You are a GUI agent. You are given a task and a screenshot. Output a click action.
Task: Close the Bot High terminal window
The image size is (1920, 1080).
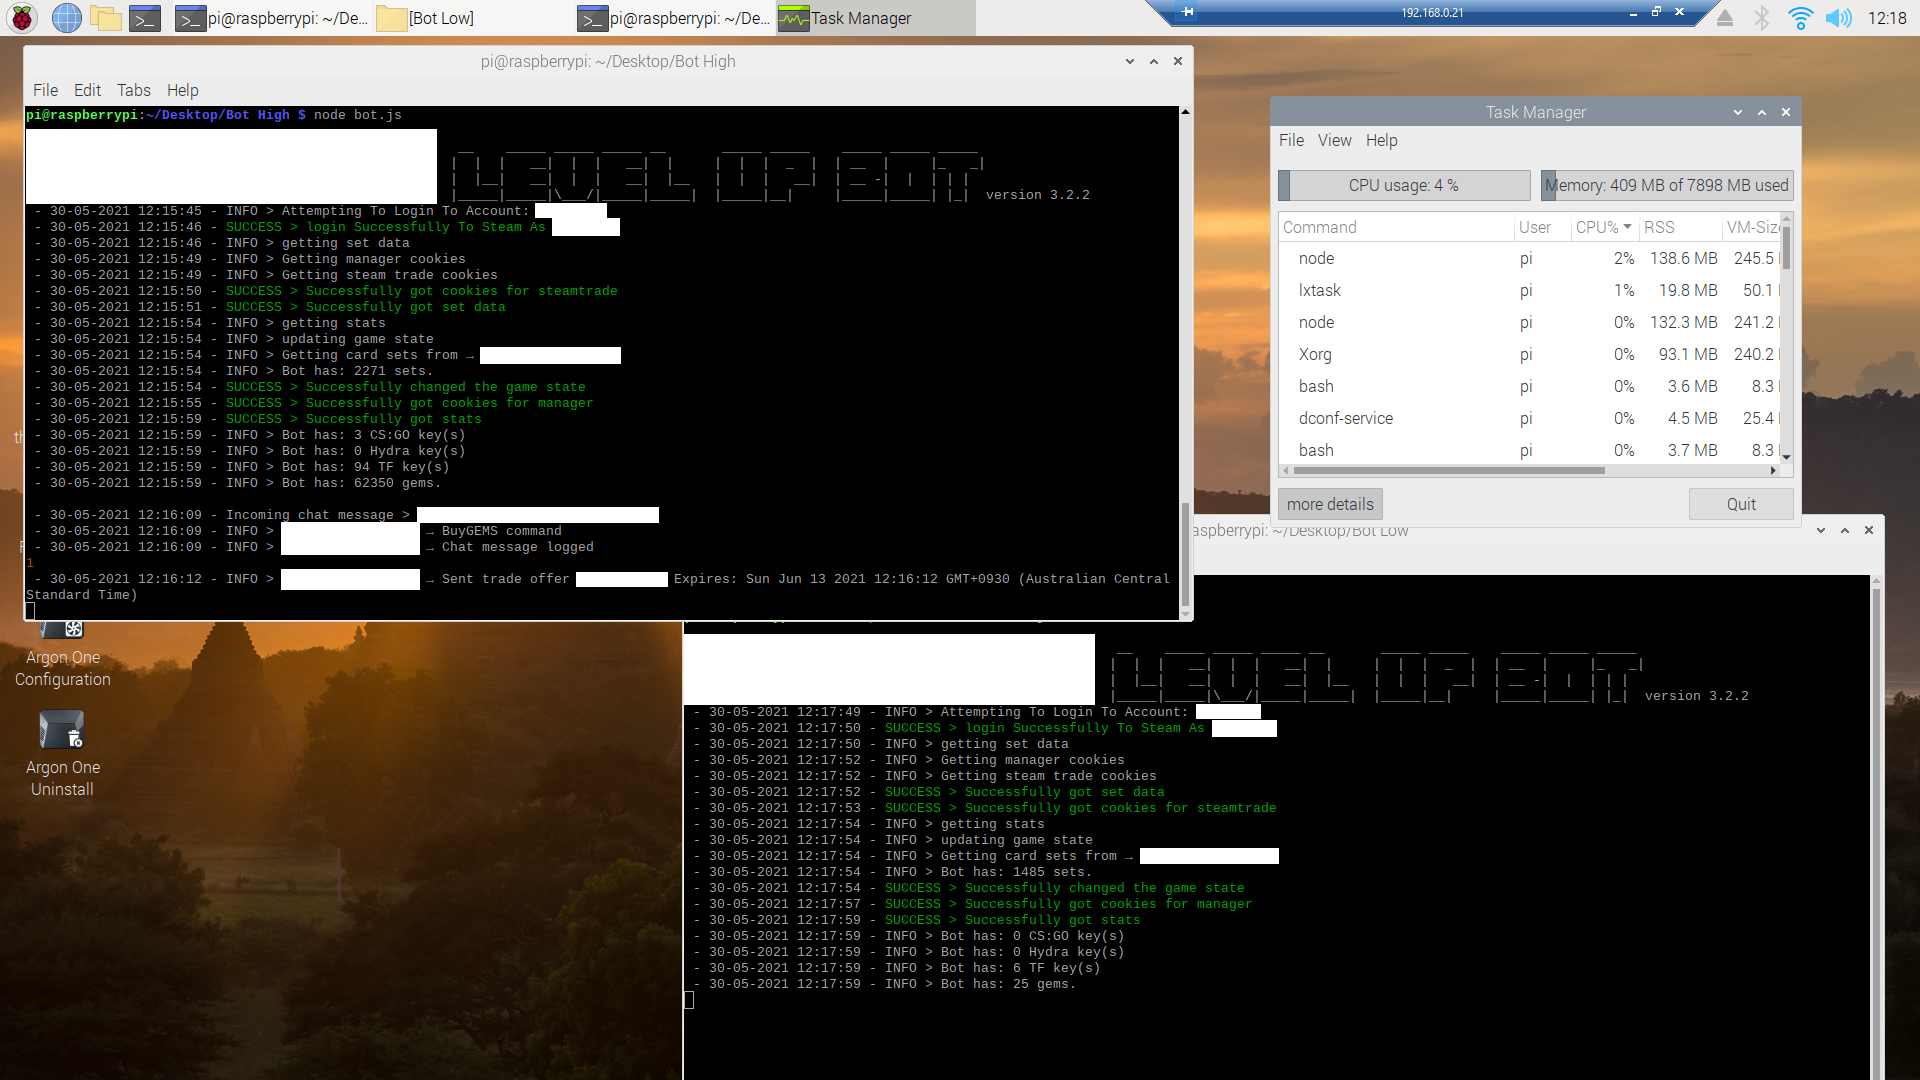[1178, 61]
